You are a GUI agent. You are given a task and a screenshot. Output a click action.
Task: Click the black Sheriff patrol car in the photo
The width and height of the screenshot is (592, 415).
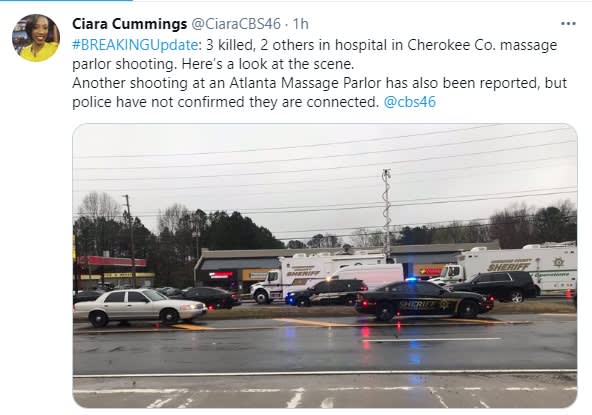point(424,301)
